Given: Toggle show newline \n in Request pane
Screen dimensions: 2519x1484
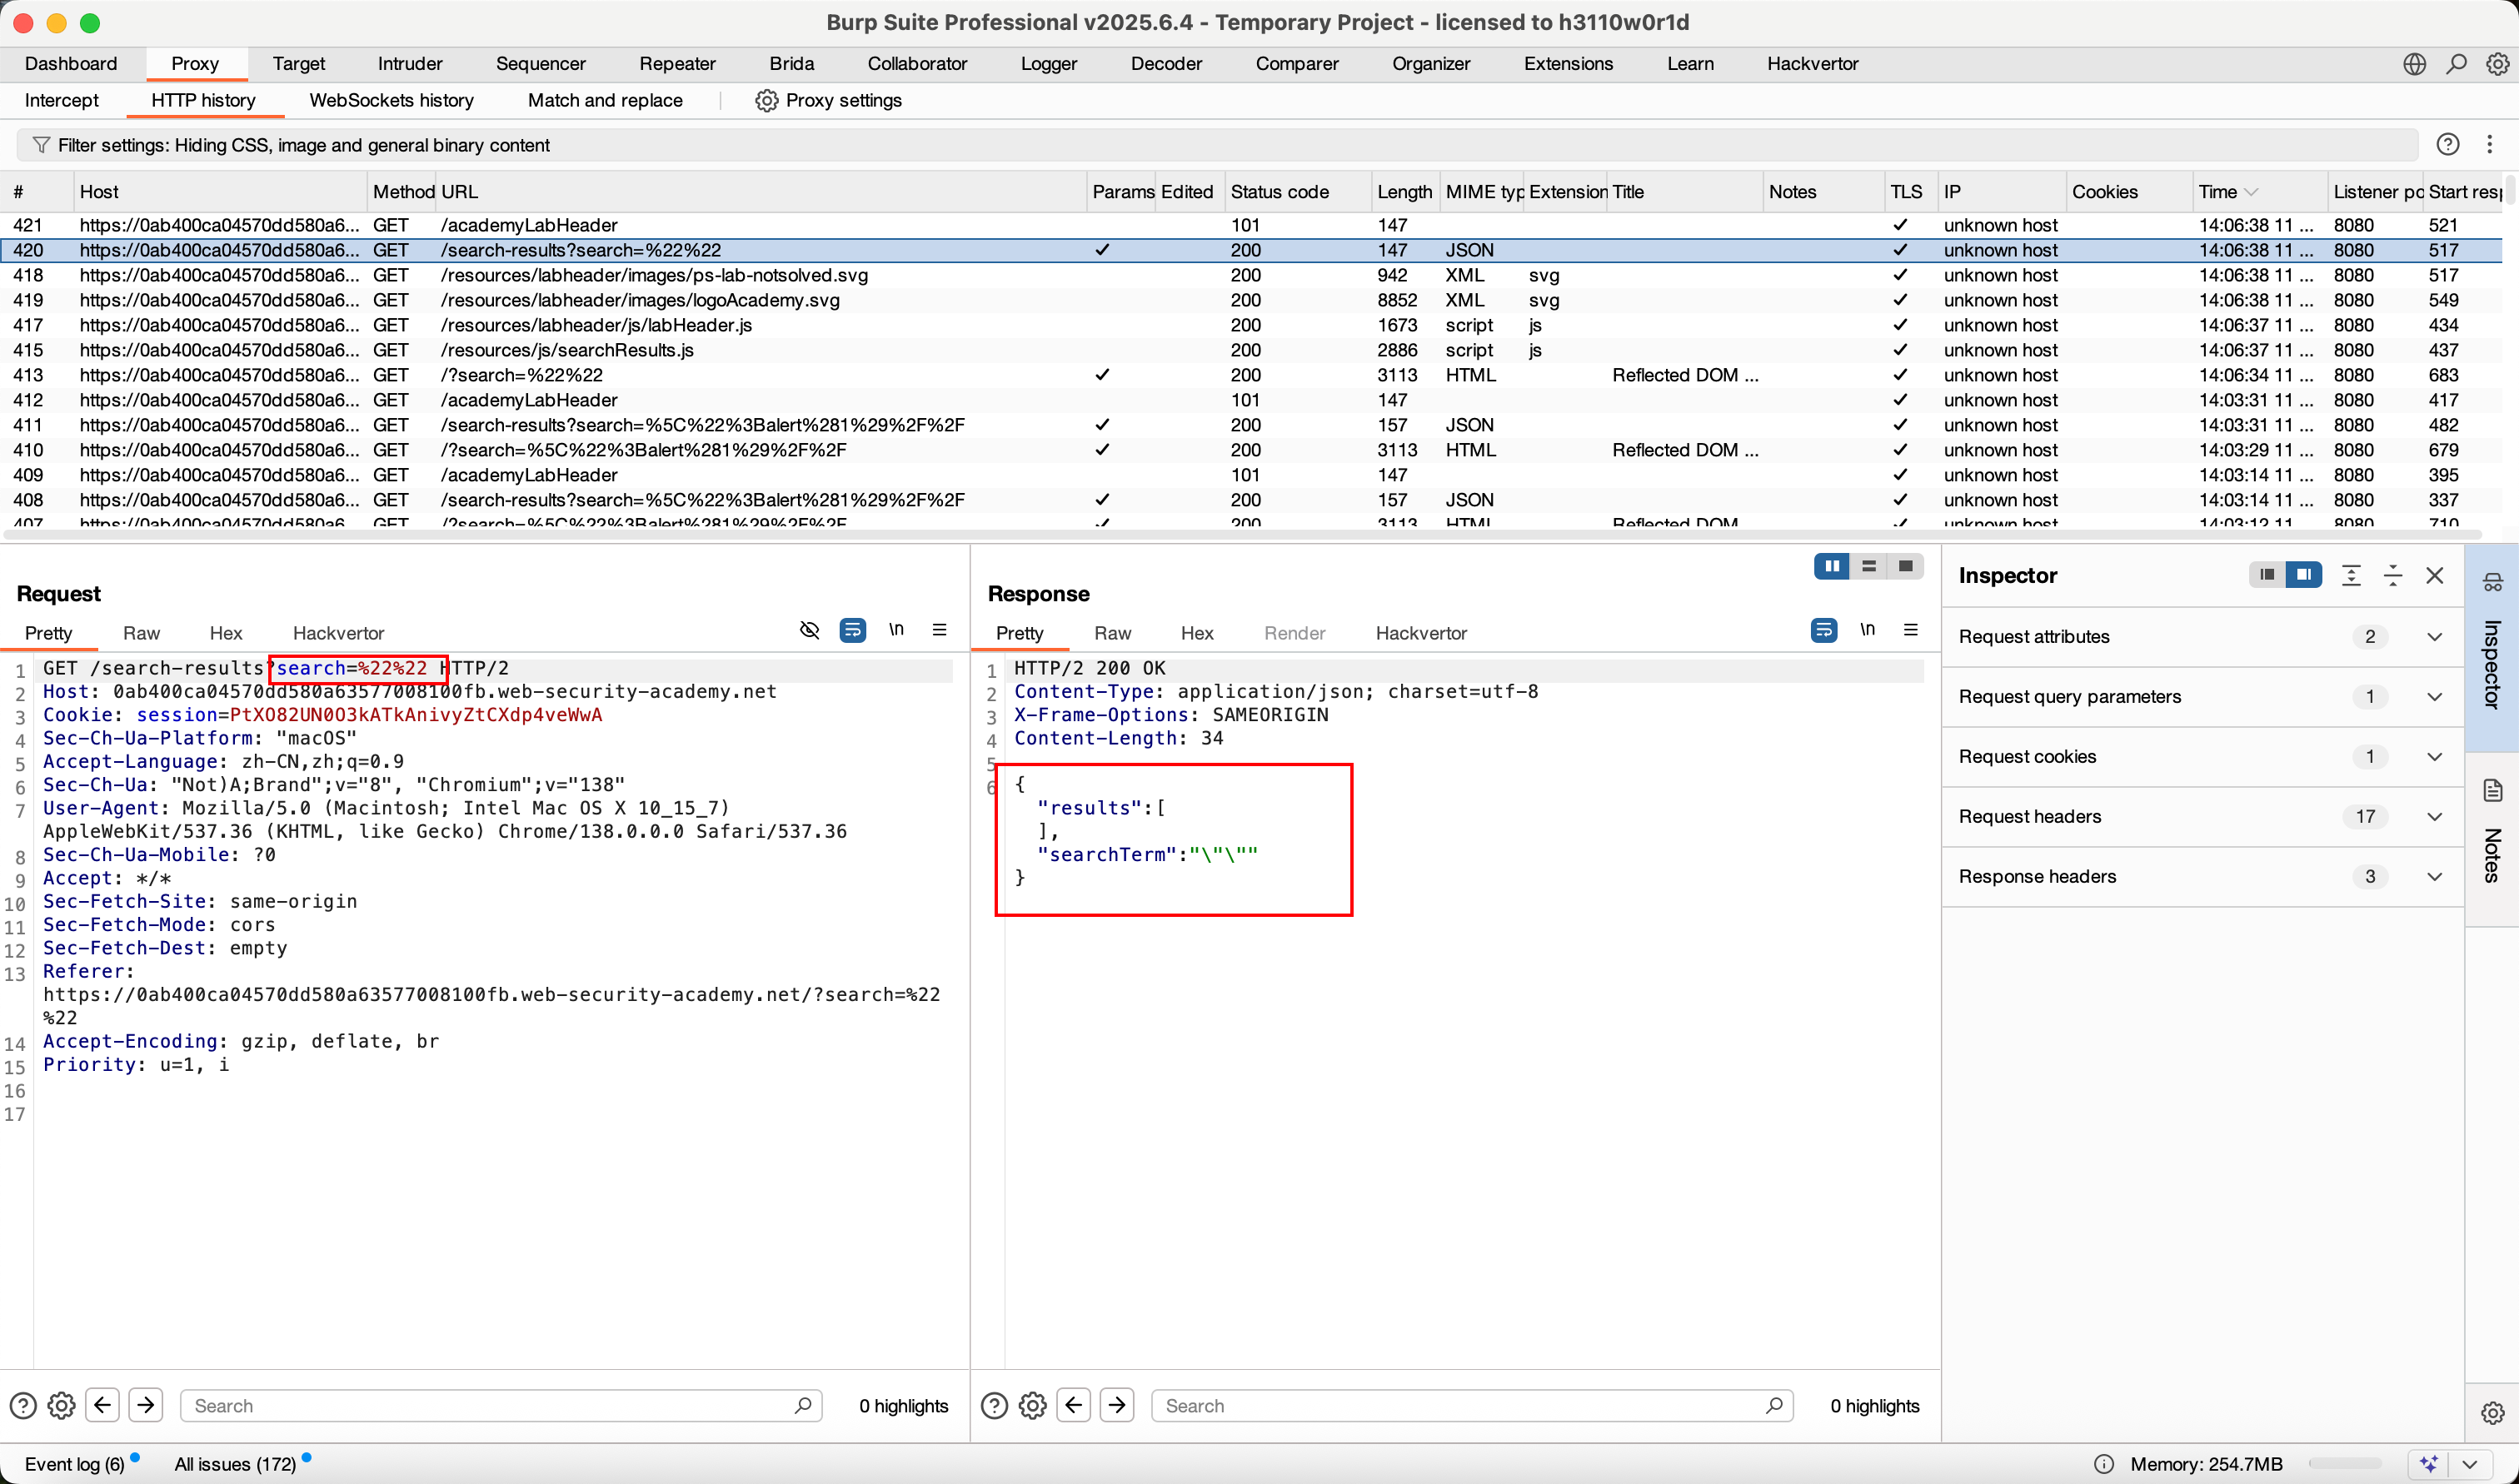Looking at the screenshot, I should coord(896,629).
